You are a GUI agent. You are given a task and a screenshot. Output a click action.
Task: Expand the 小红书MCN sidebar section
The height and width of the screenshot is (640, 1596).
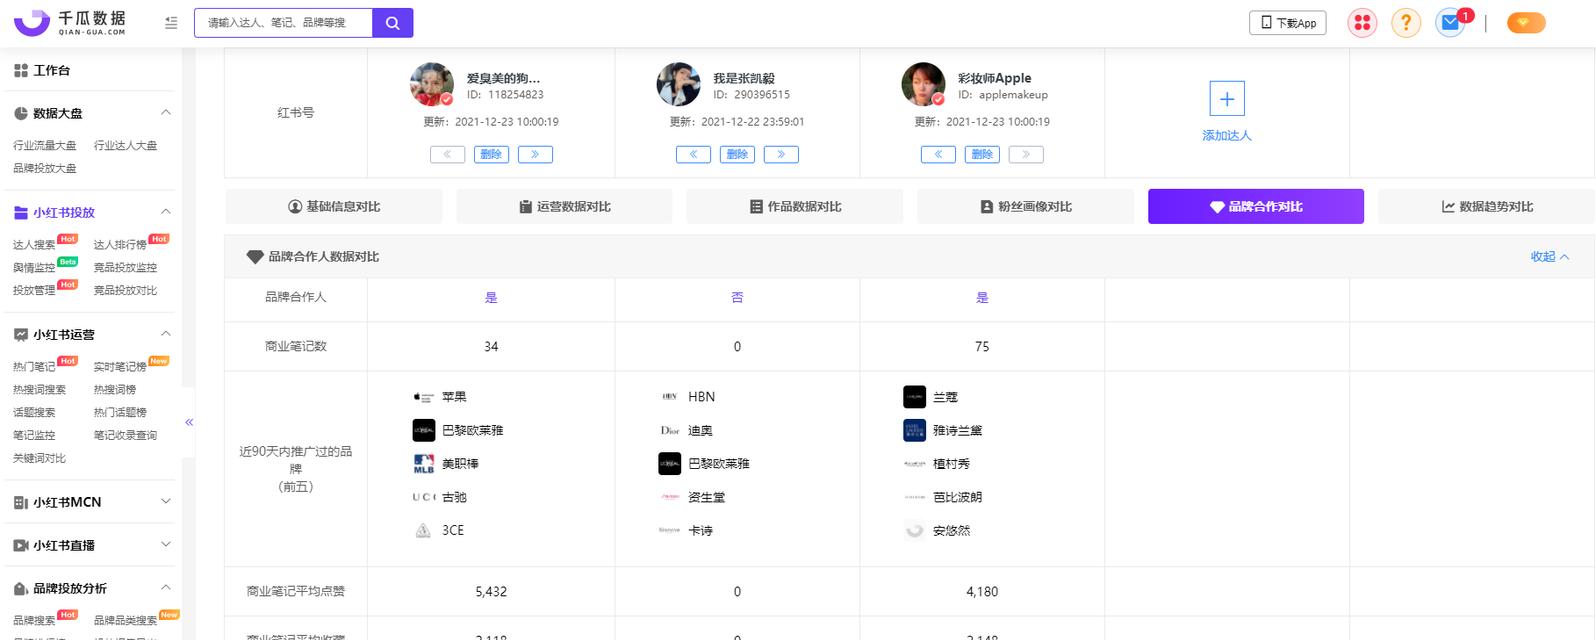(x=166, y=502)
